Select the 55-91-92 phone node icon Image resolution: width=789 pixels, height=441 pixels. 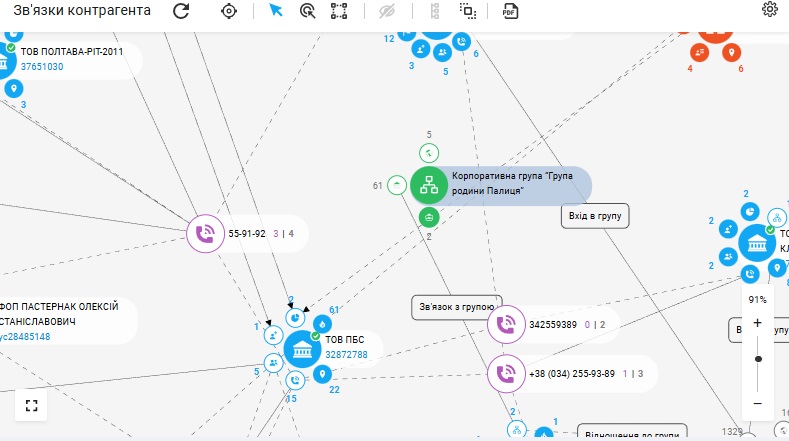[205, 233]
